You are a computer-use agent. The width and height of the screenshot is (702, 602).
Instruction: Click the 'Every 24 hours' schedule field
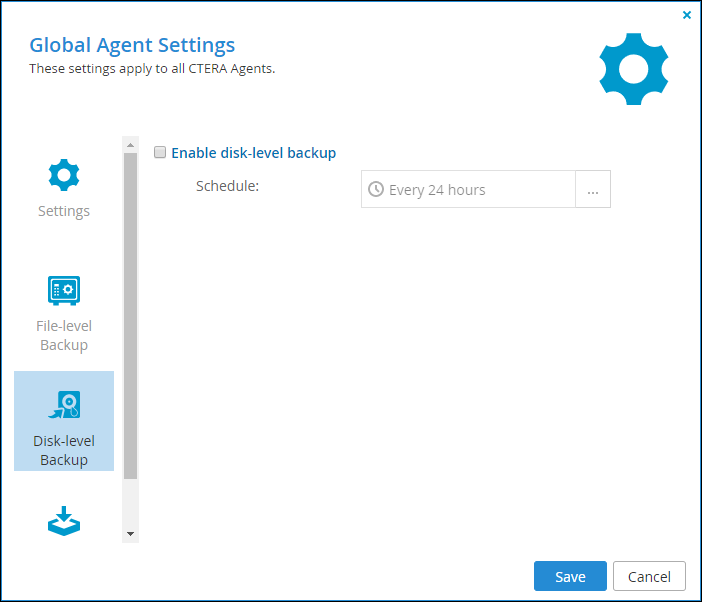pyautogui.click(x=468, y=189)
